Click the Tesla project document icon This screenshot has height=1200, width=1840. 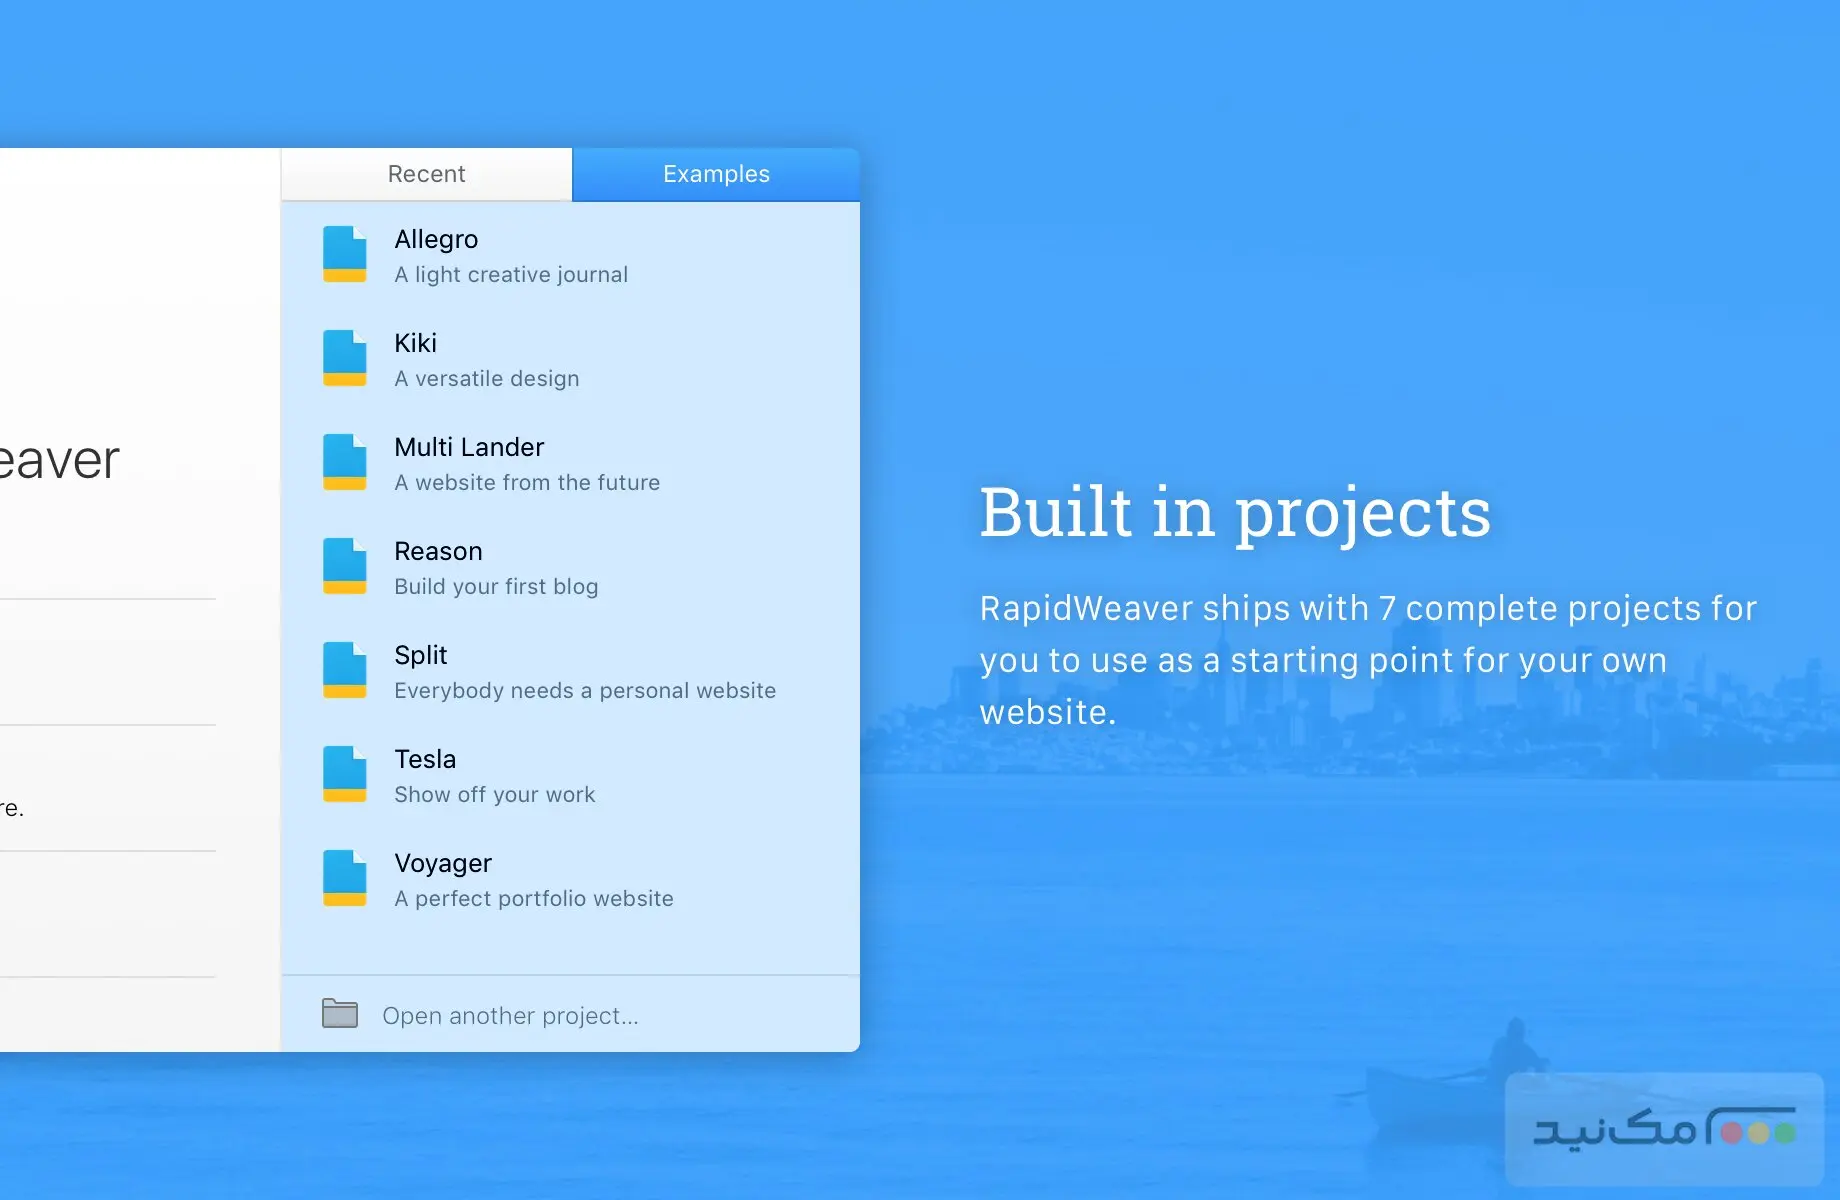point(344,775)
